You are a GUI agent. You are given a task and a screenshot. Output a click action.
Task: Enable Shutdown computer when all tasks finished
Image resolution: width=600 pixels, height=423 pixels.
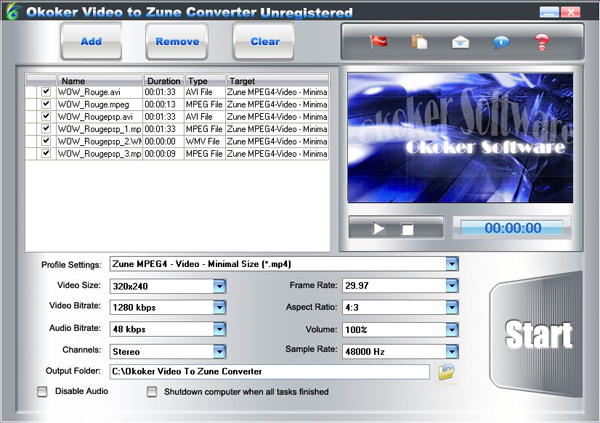tap(152, 392)
